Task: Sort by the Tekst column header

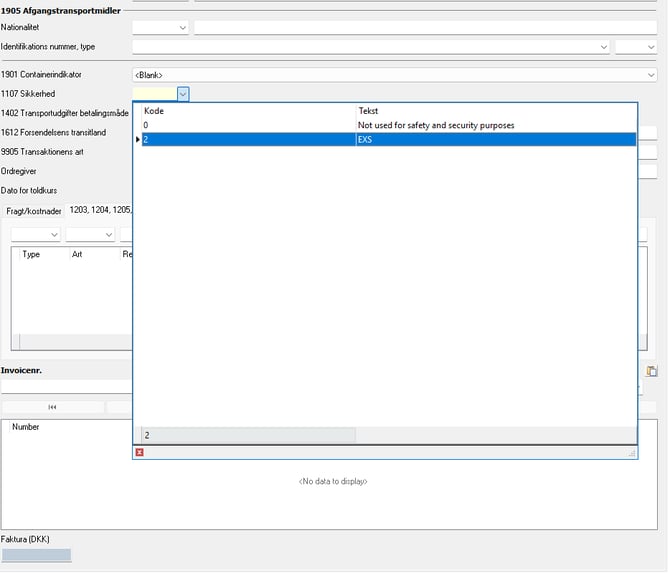Action: 495,111
